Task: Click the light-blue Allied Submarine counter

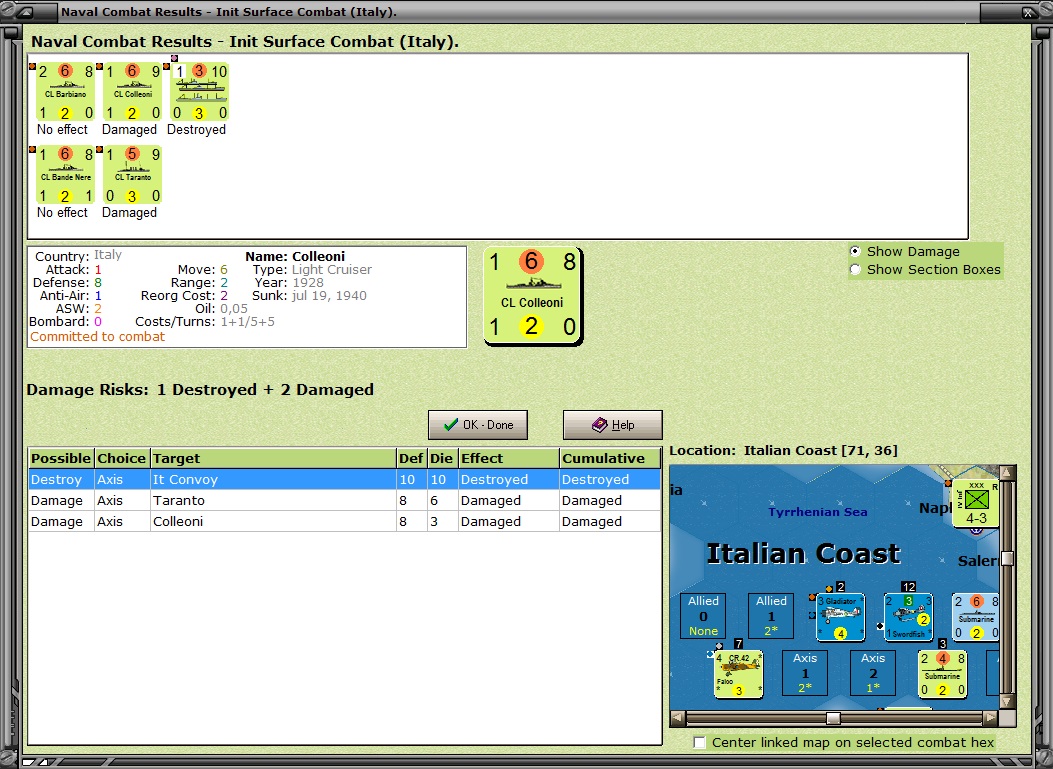Action: [x=976, y=617]
